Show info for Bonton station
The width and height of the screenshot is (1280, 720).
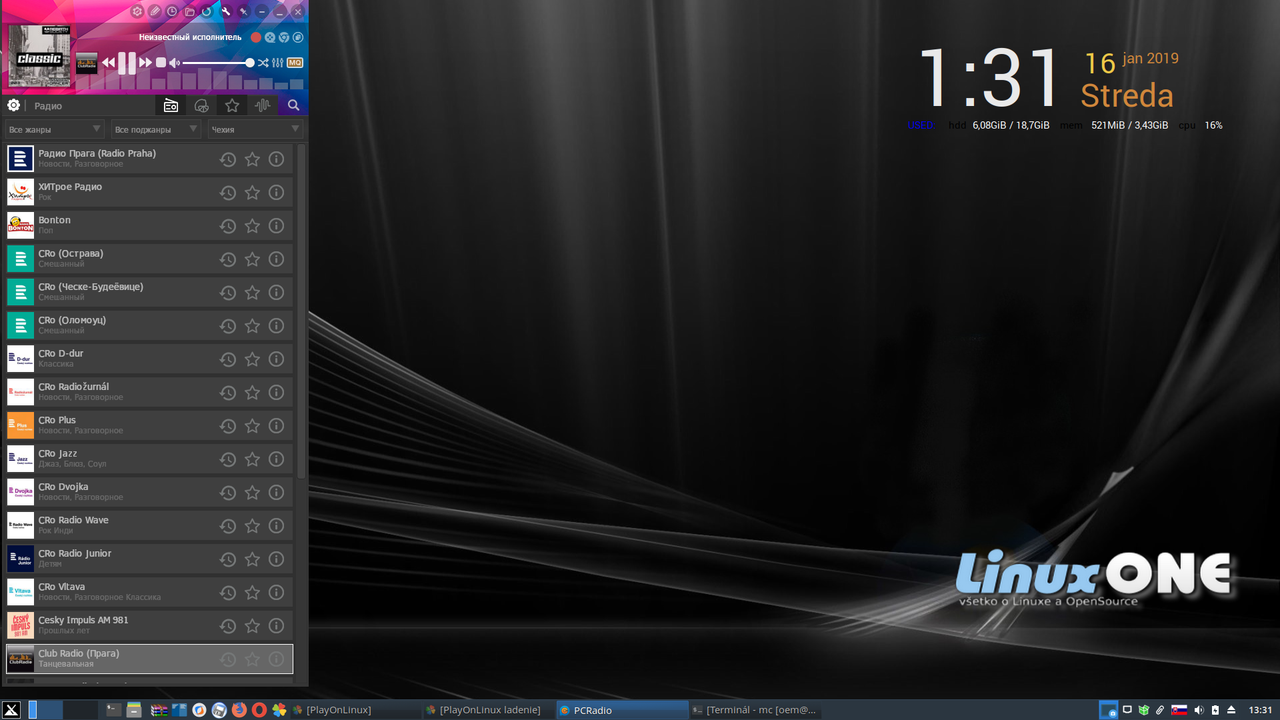point(276,226)
